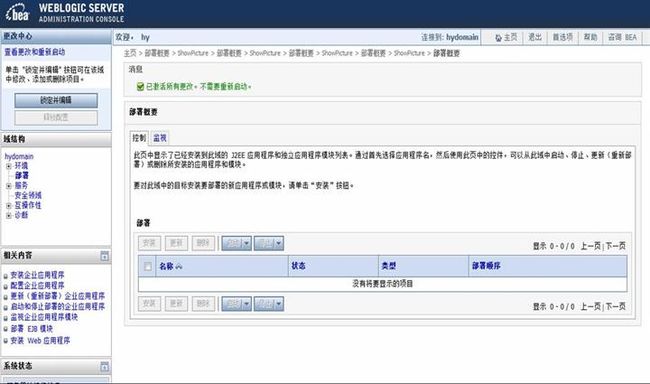The width and height of the screenshot is (650, 384).
Task: Click 下一页 below the table
Action: (616, 307)
